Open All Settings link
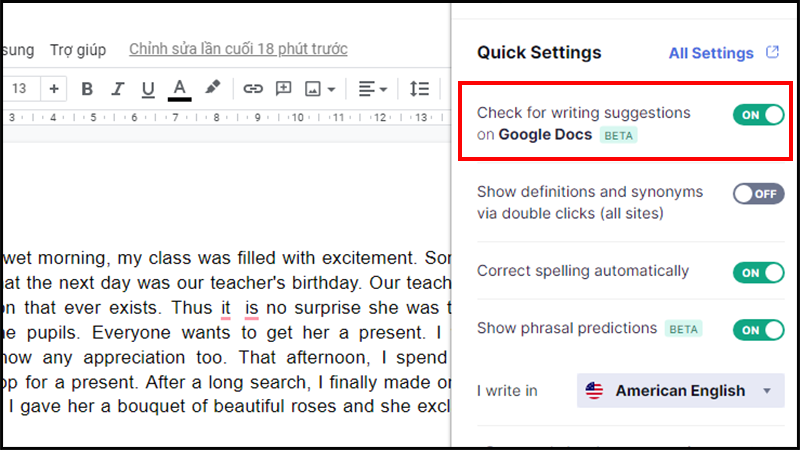The height and width of the screenshot is (450, 800). [x=711, y=53]
